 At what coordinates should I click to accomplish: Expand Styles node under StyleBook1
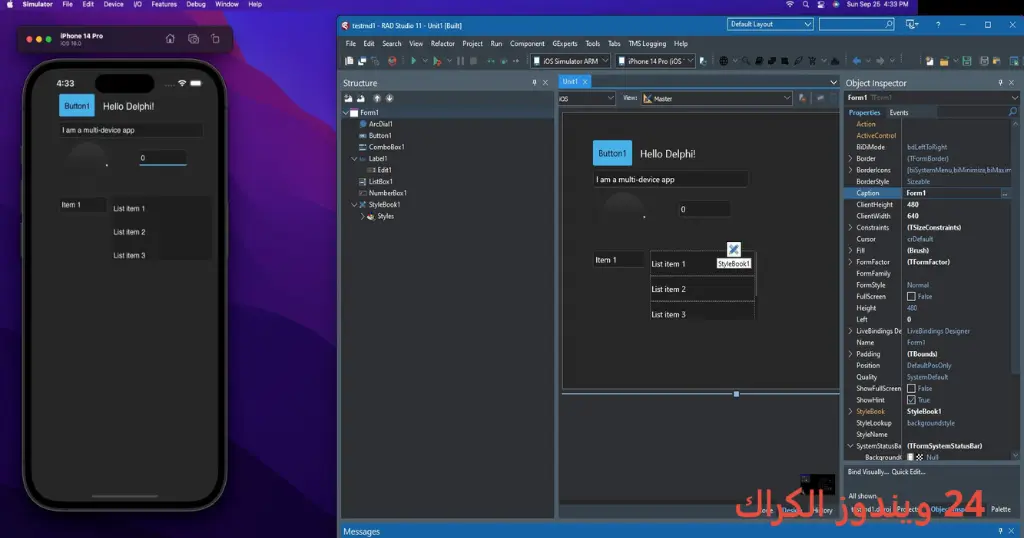[362, 216]
